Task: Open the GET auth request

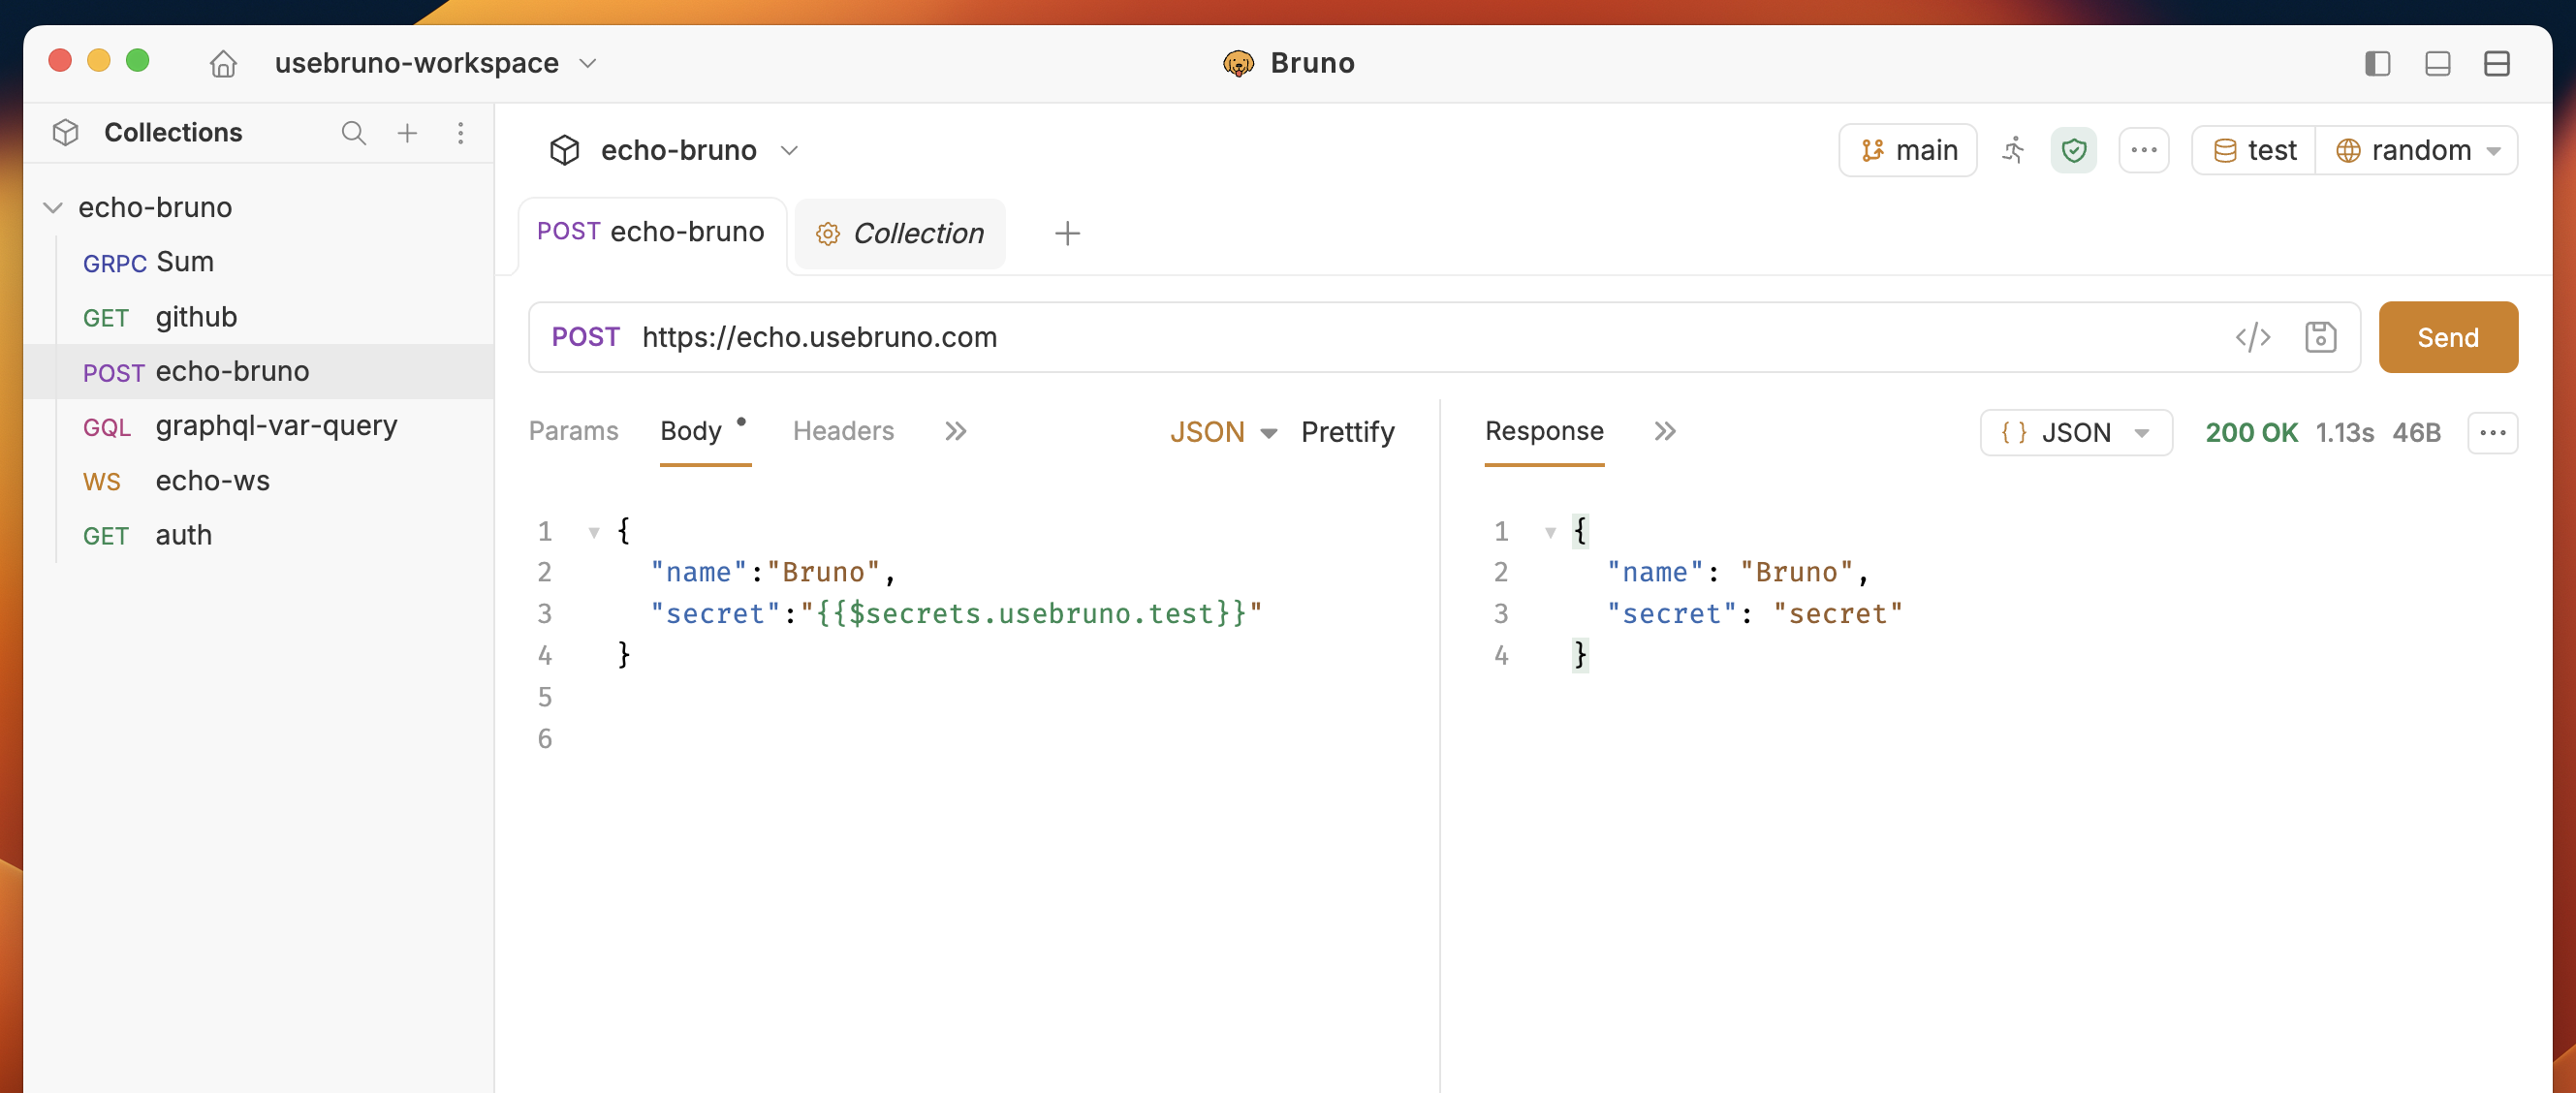Action: (260, 535)
